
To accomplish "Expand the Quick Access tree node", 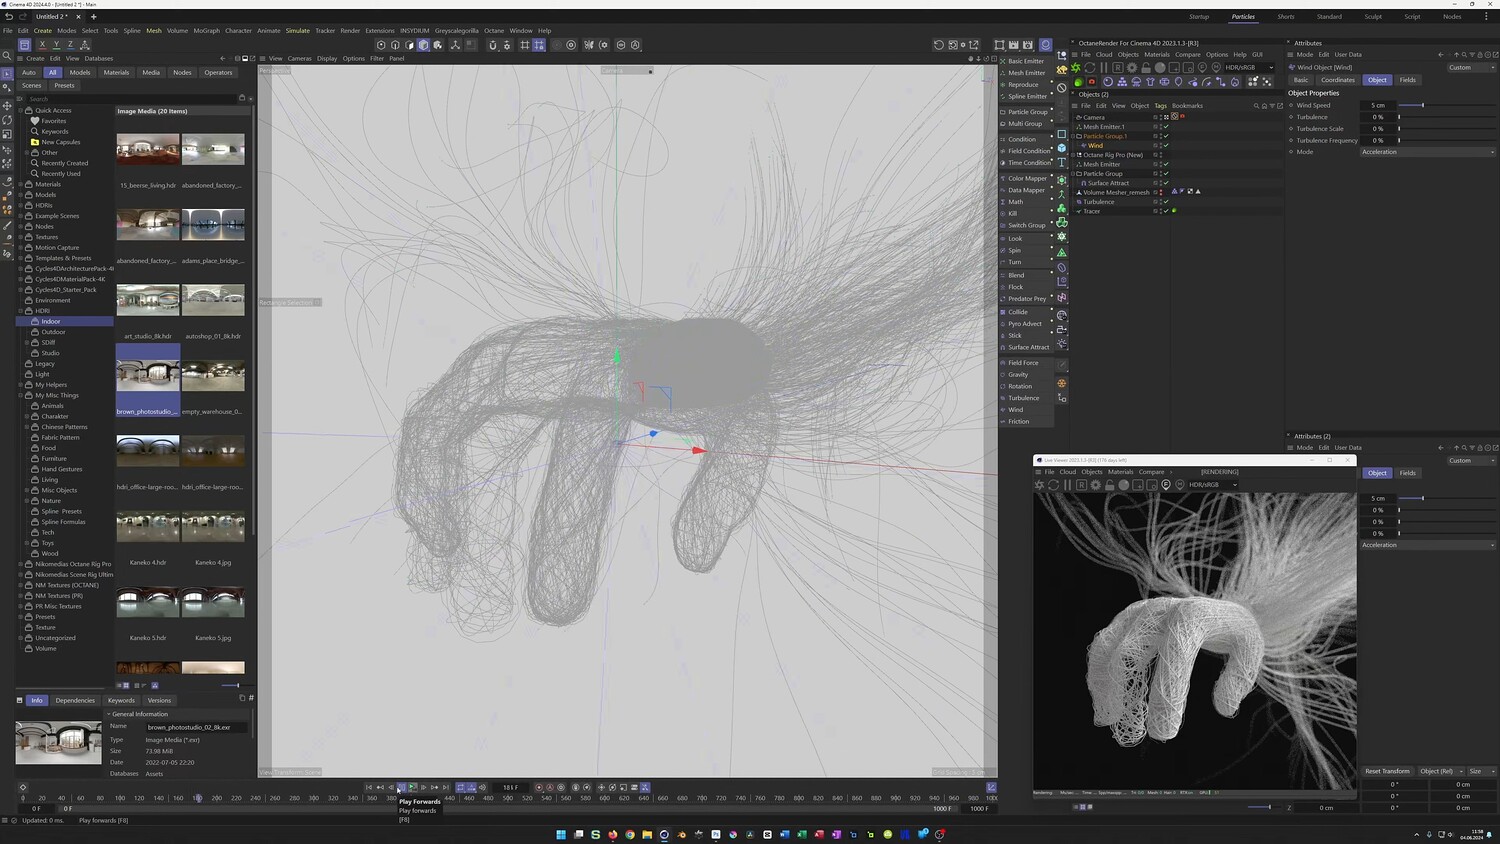I will (x=21, y=111).
